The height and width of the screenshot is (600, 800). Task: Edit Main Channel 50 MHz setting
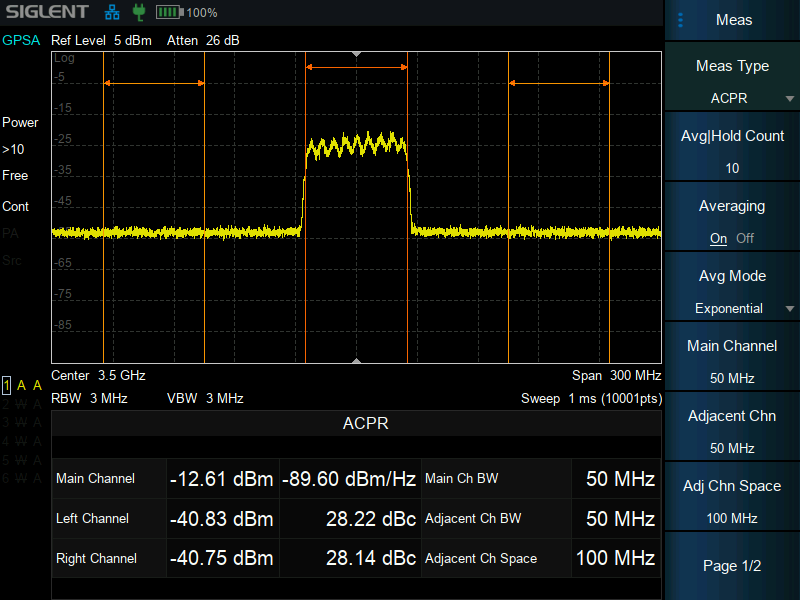pyautogui.click(x=732, y=357)
